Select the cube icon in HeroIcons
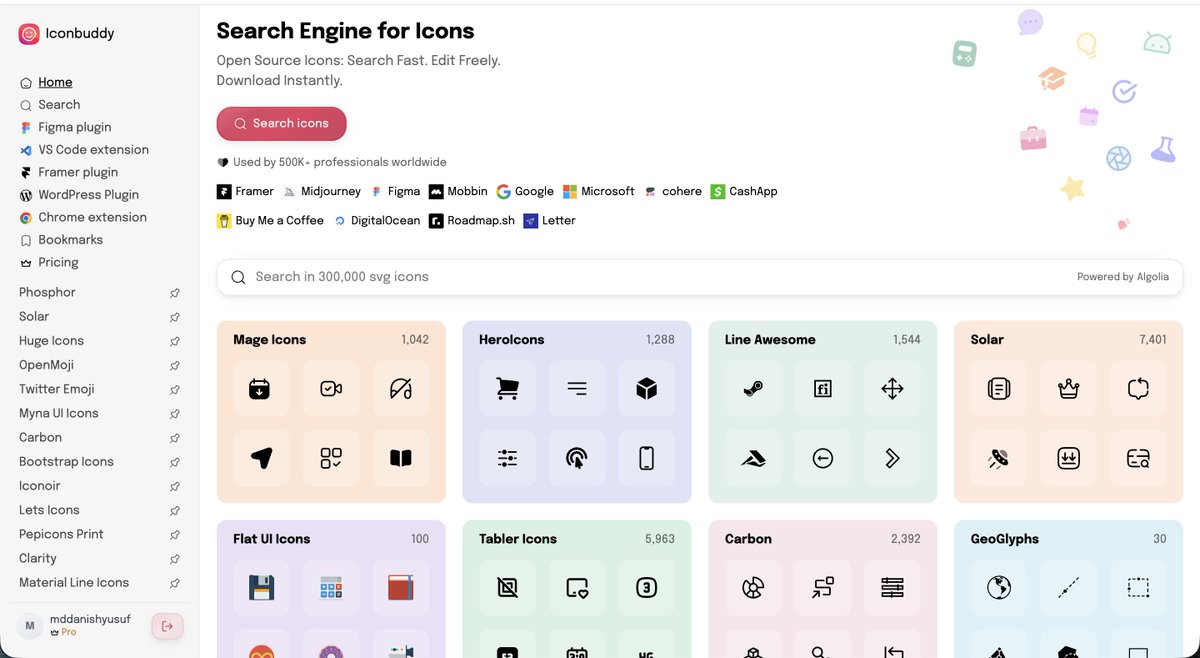The height and width of the screenshot is (658, 1200). pyautogui.click(x=646, y=389)
